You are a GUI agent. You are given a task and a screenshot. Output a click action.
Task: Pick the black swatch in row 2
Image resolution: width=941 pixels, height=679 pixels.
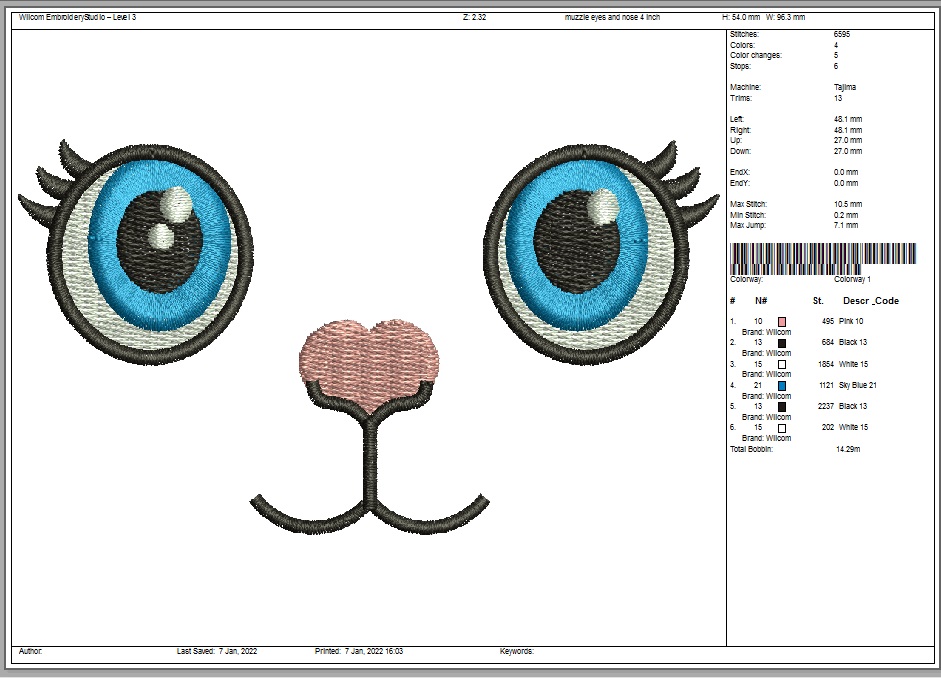click(x=782, y=343)
